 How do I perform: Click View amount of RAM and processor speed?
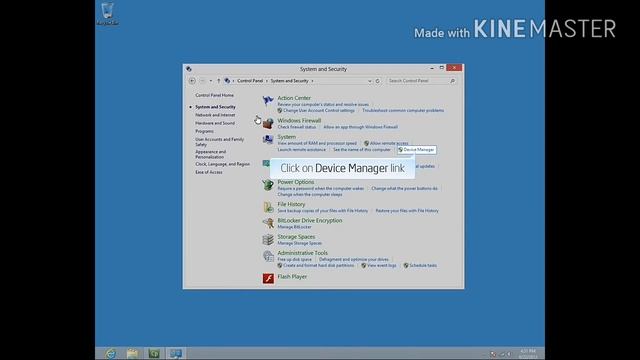[x=317, y=143]
